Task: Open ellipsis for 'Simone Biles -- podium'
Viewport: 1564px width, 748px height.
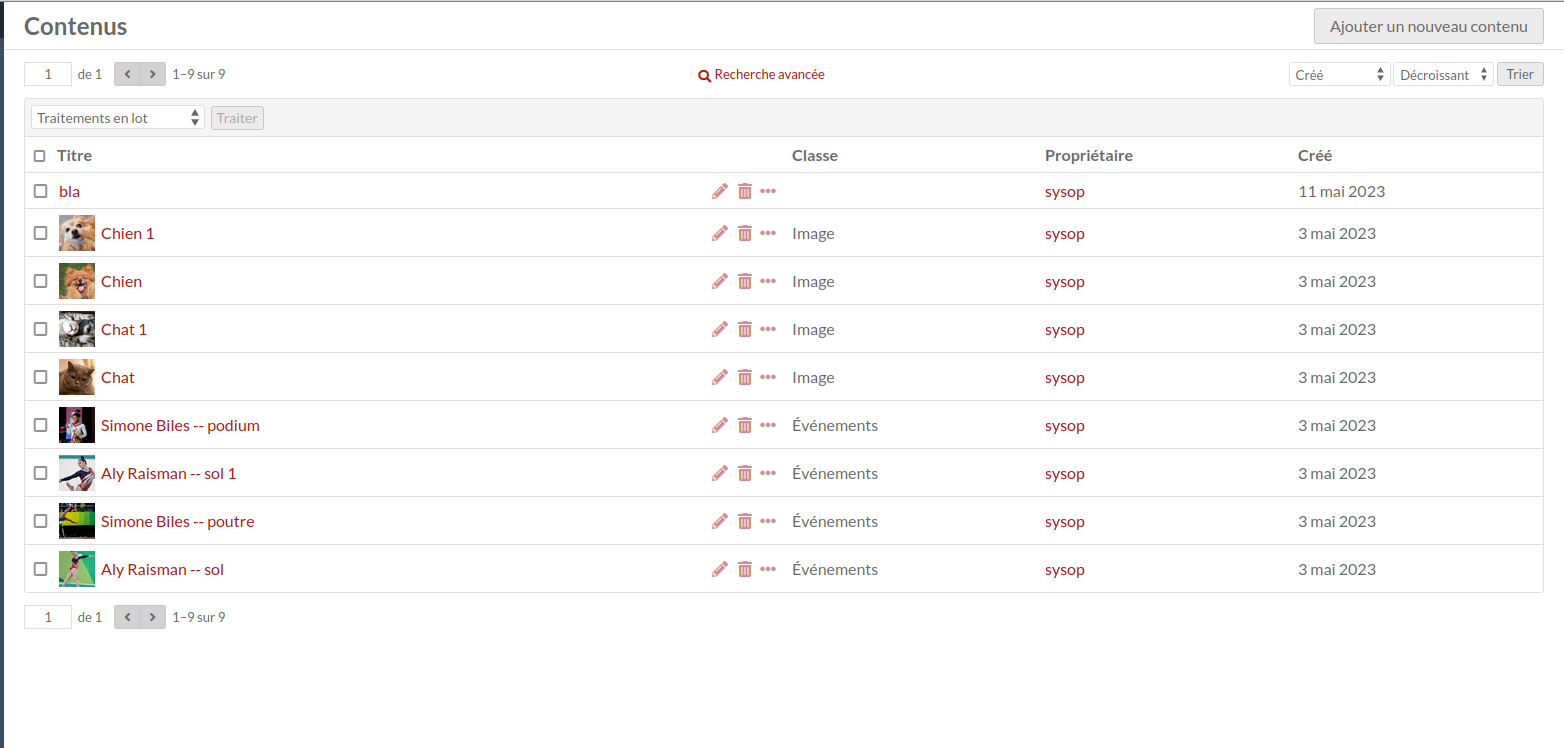Action: [768, 425]
